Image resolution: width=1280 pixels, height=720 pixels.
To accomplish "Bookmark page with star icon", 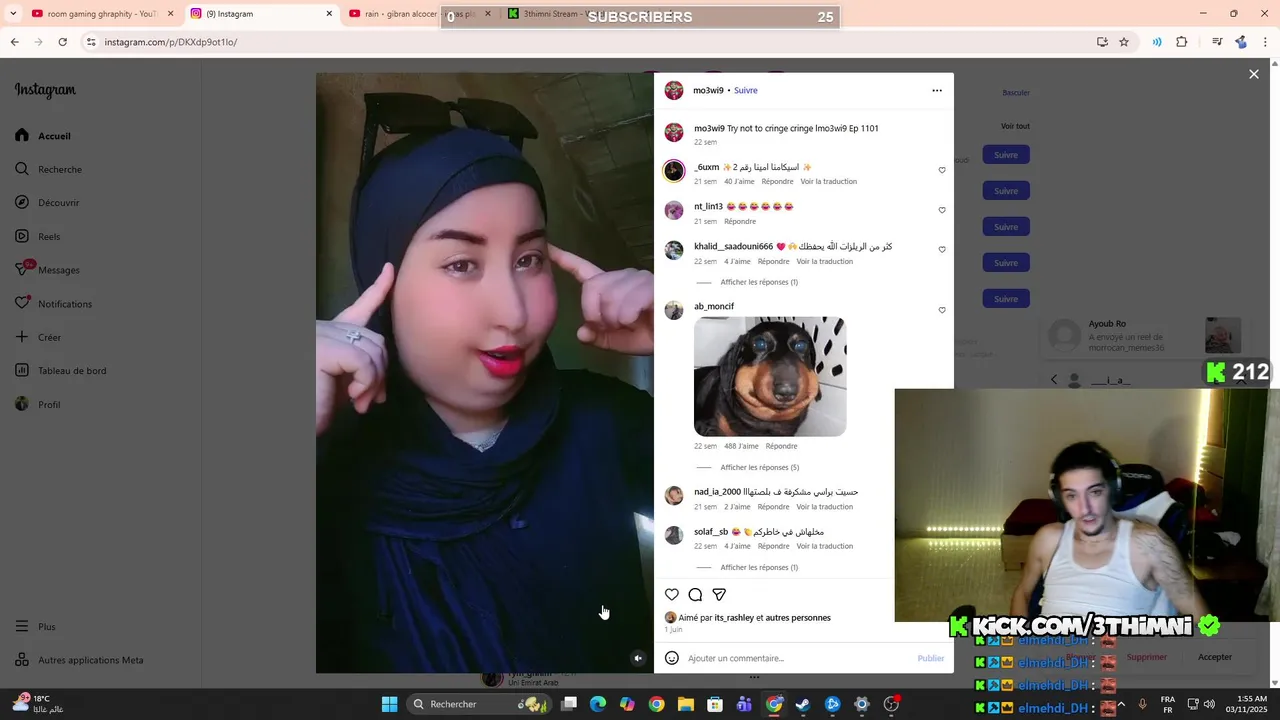I will tap(1124, 42).
